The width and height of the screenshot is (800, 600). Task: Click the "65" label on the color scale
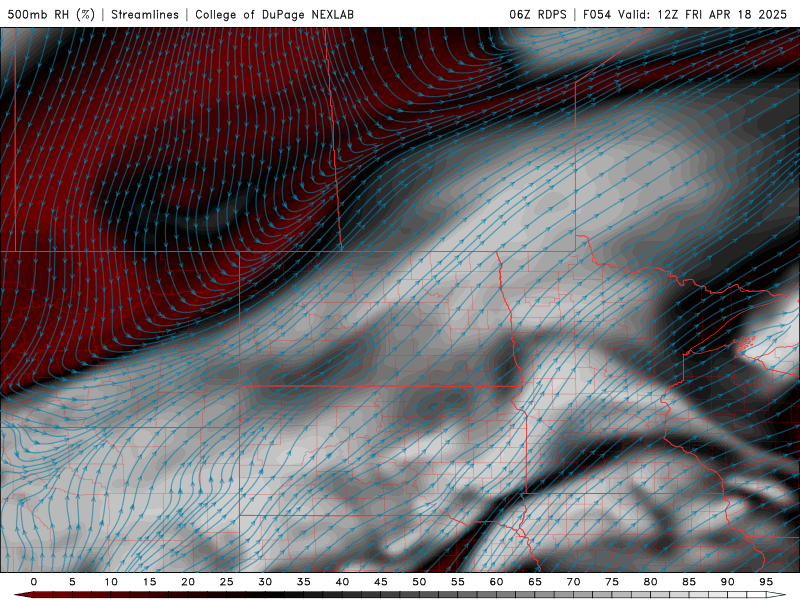pyautogui.click(x=535, y=582)
